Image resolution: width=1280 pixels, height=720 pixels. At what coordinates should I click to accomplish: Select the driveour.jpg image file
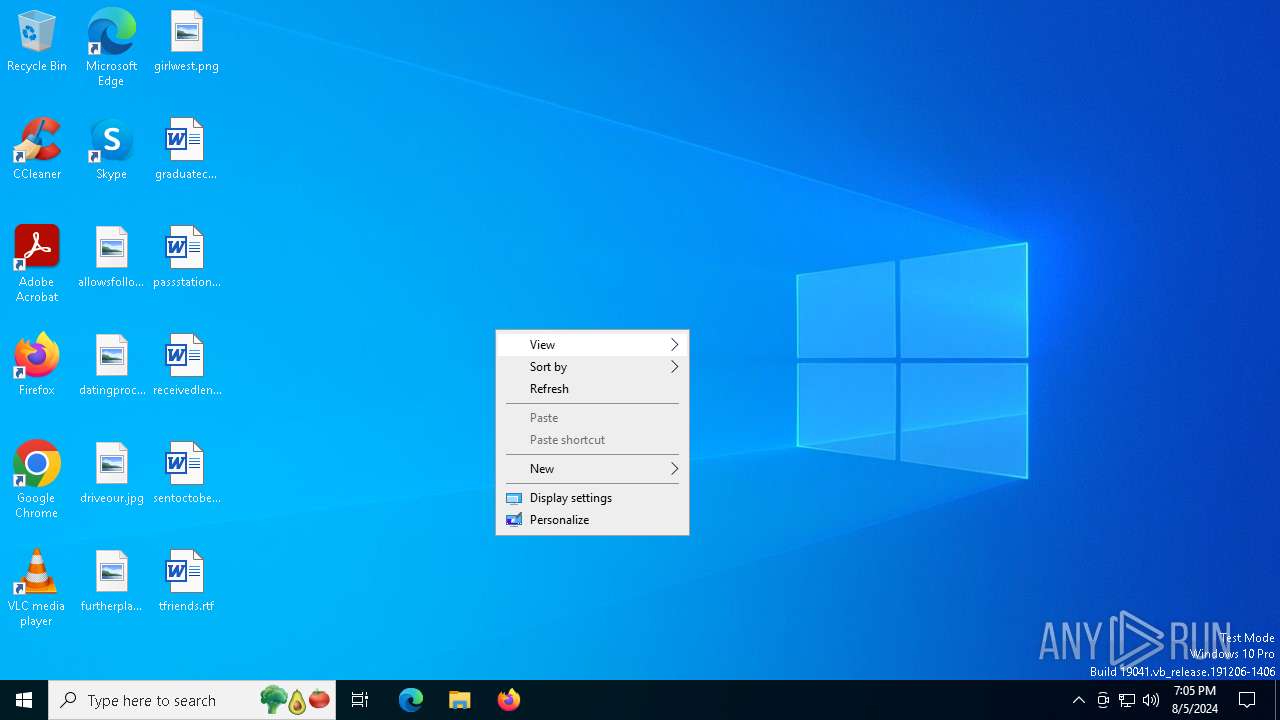[111, 474]
